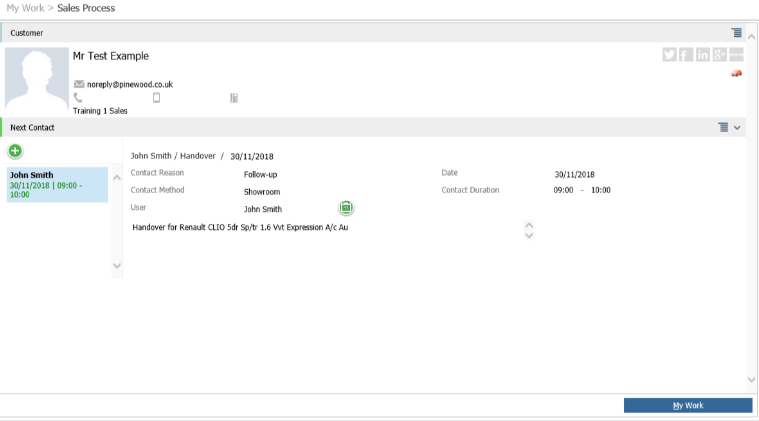
Task: Click the John Smith user field value
Action: 263,209
